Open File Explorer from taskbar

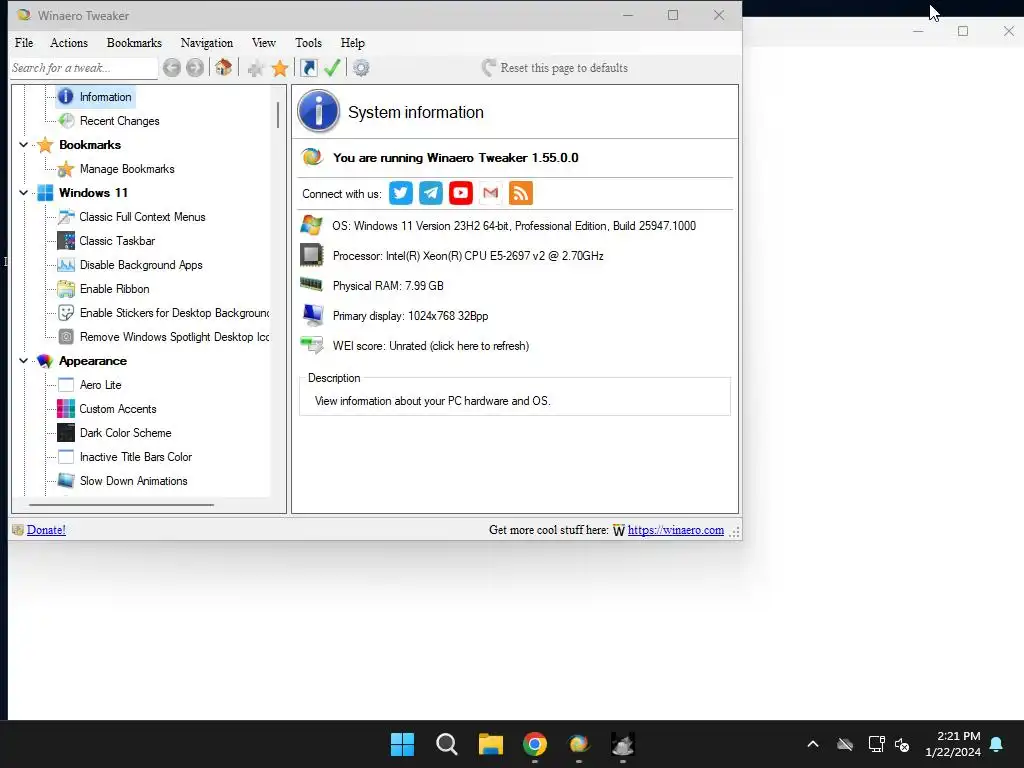(x=490, y=744)
